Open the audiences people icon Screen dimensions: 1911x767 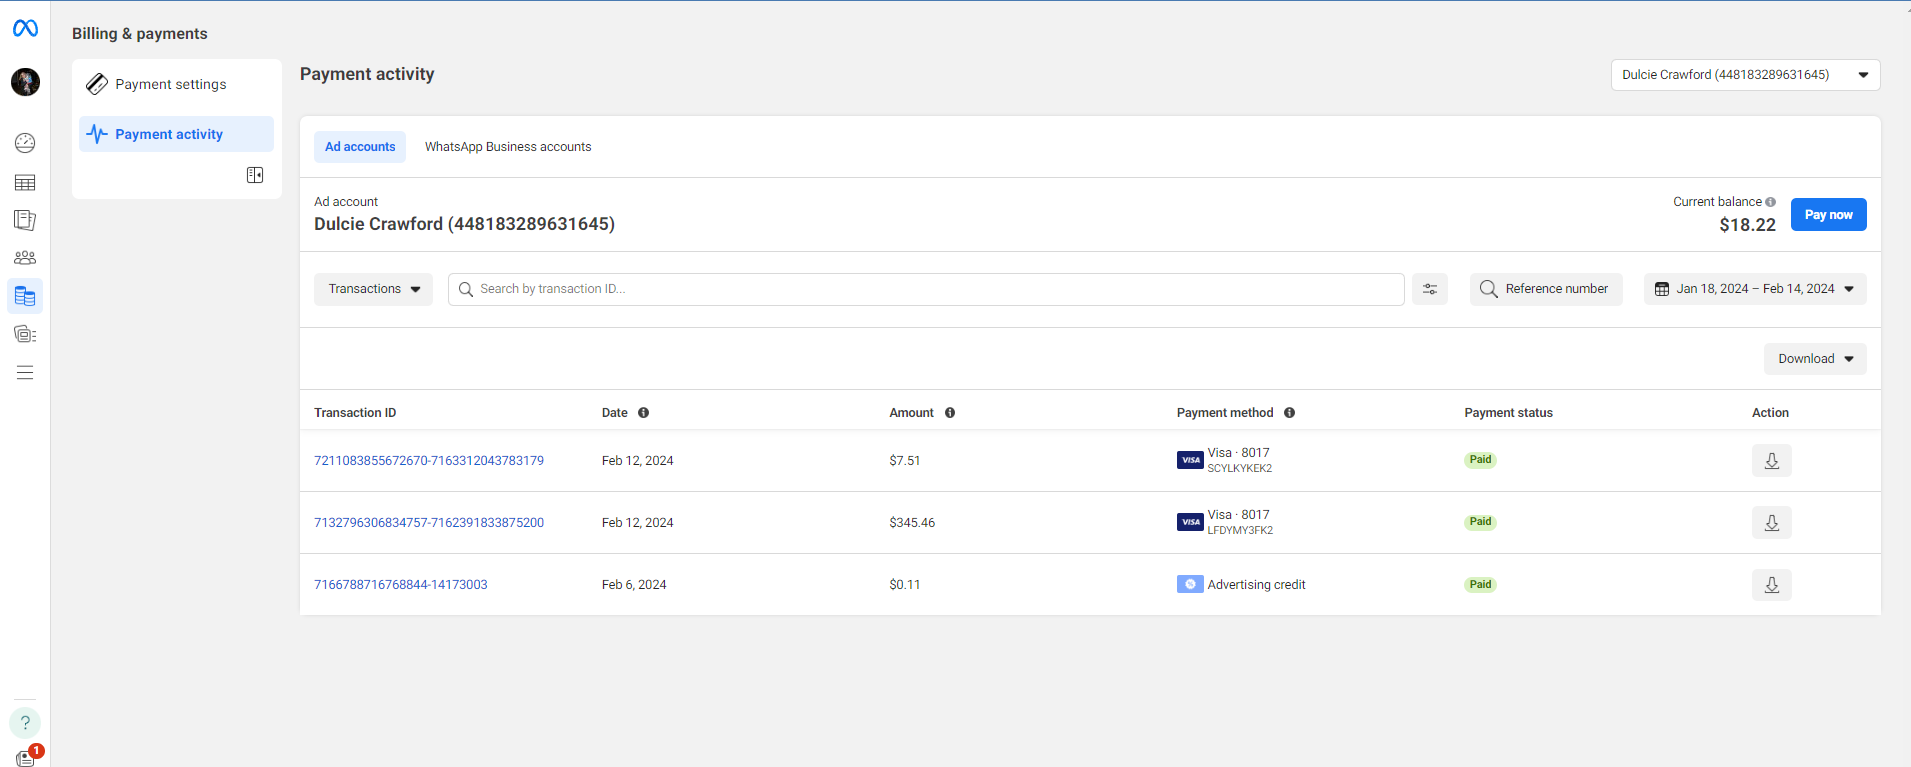click(x=25, y=258)
